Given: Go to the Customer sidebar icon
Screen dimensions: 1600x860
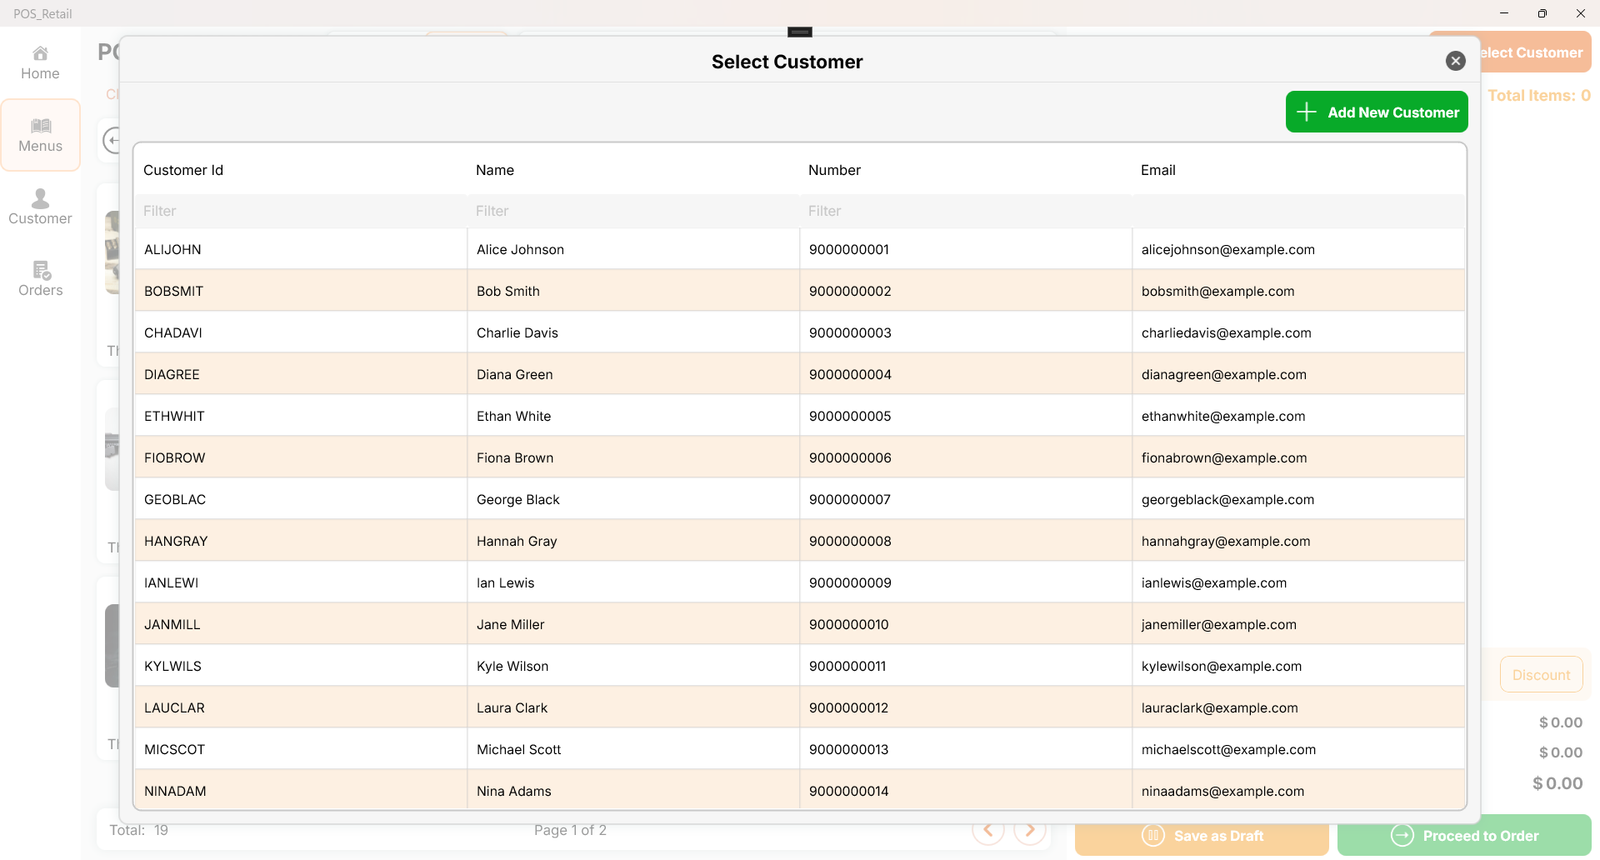Looking at the screenshot, I should tap(40, 207).
